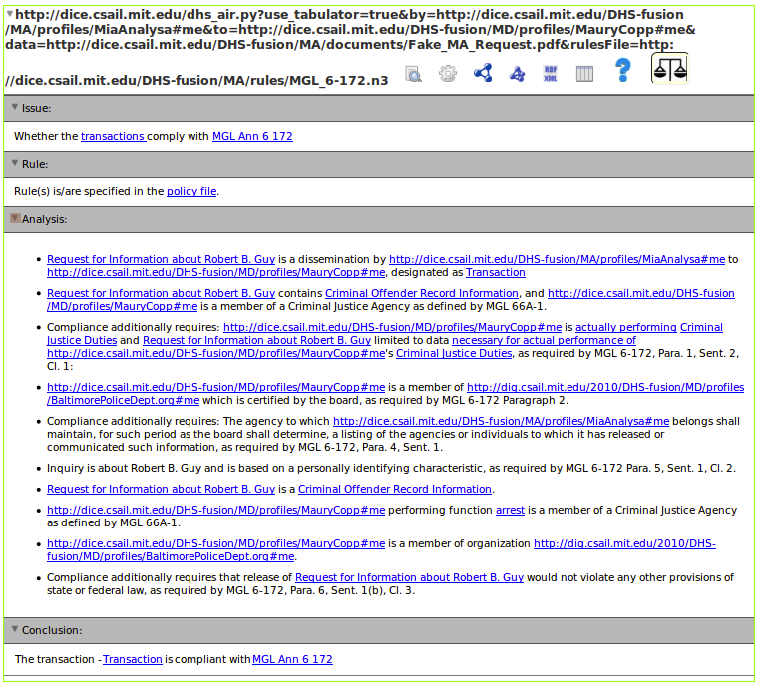Click text 'Rule(s) is/are specified in the'
760x689 pixels.
[89, 191]
